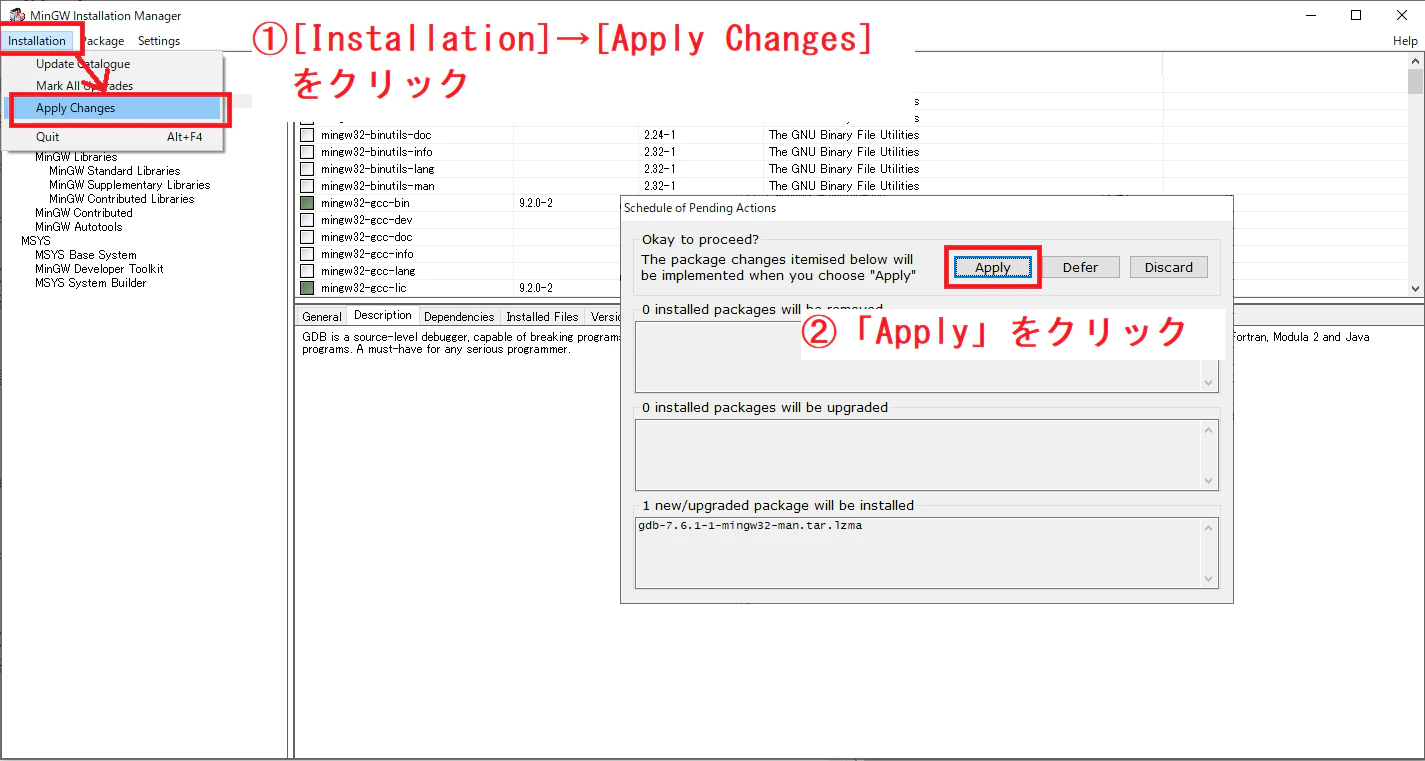Select the MSYS tree node

click(x=36, y=241)
